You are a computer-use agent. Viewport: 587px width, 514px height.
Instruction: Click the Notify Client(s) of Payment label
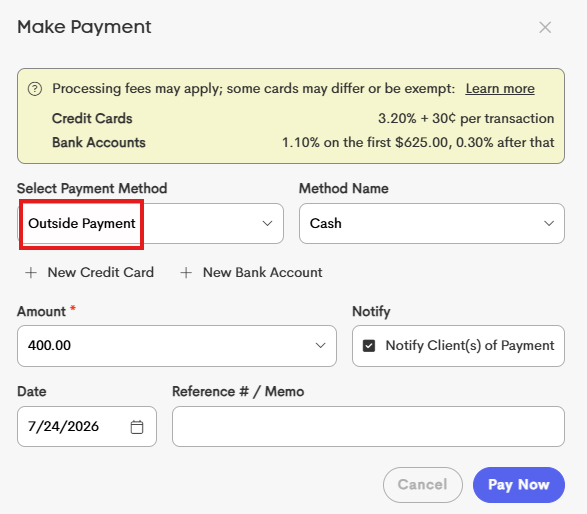click(x=470, y=346)
